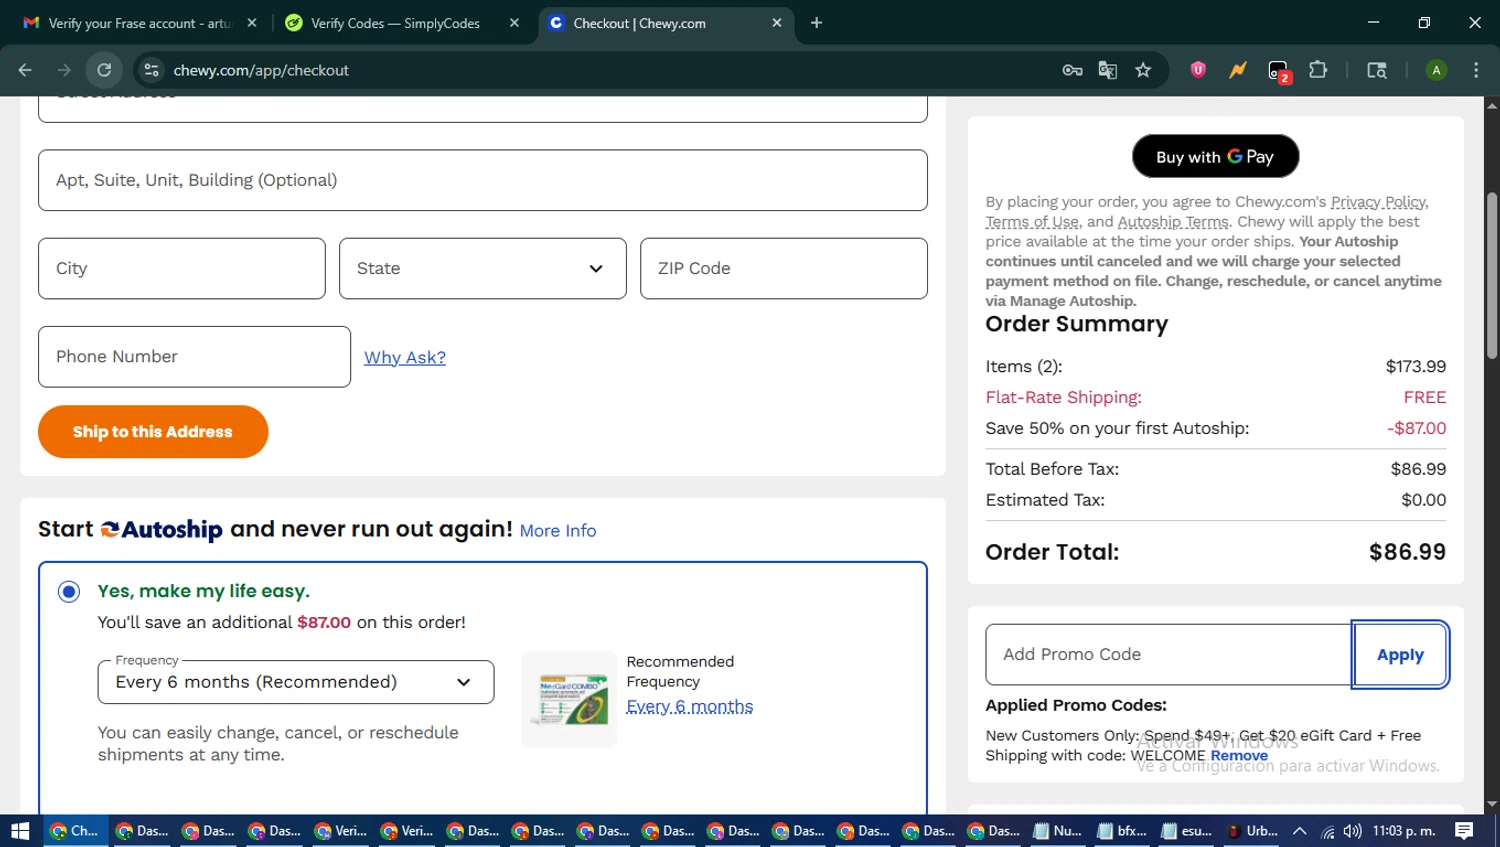Open the bfx... notepad taskbar item

[x=1122, y=831]
